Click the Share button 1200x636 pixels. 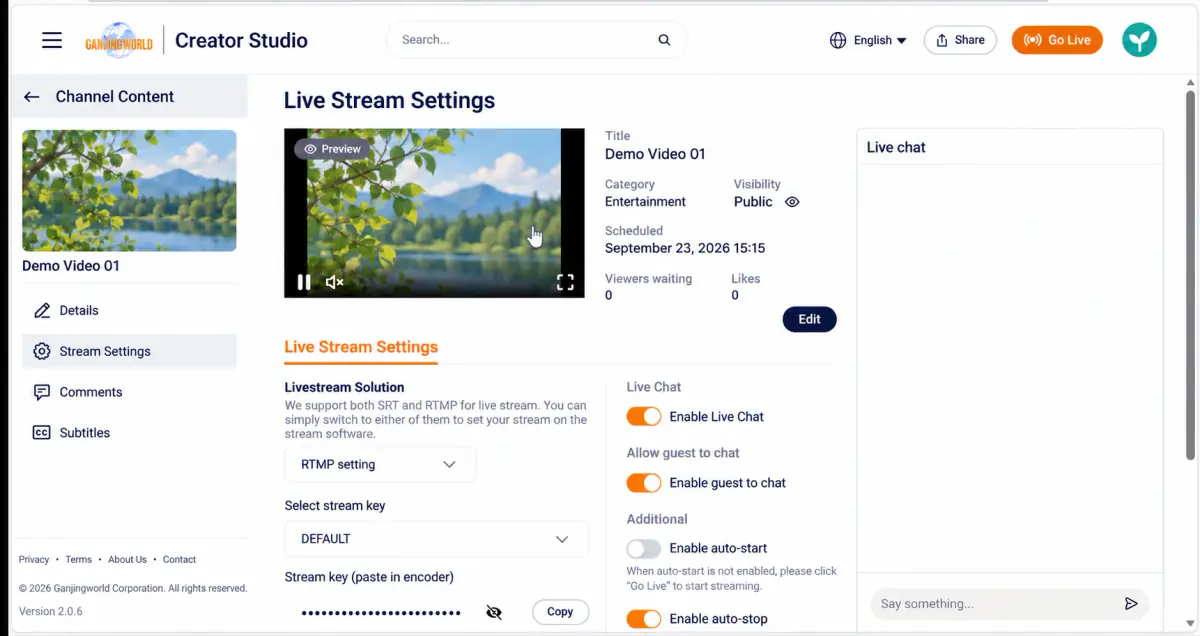pyautogui.click(x=960, y=40)
